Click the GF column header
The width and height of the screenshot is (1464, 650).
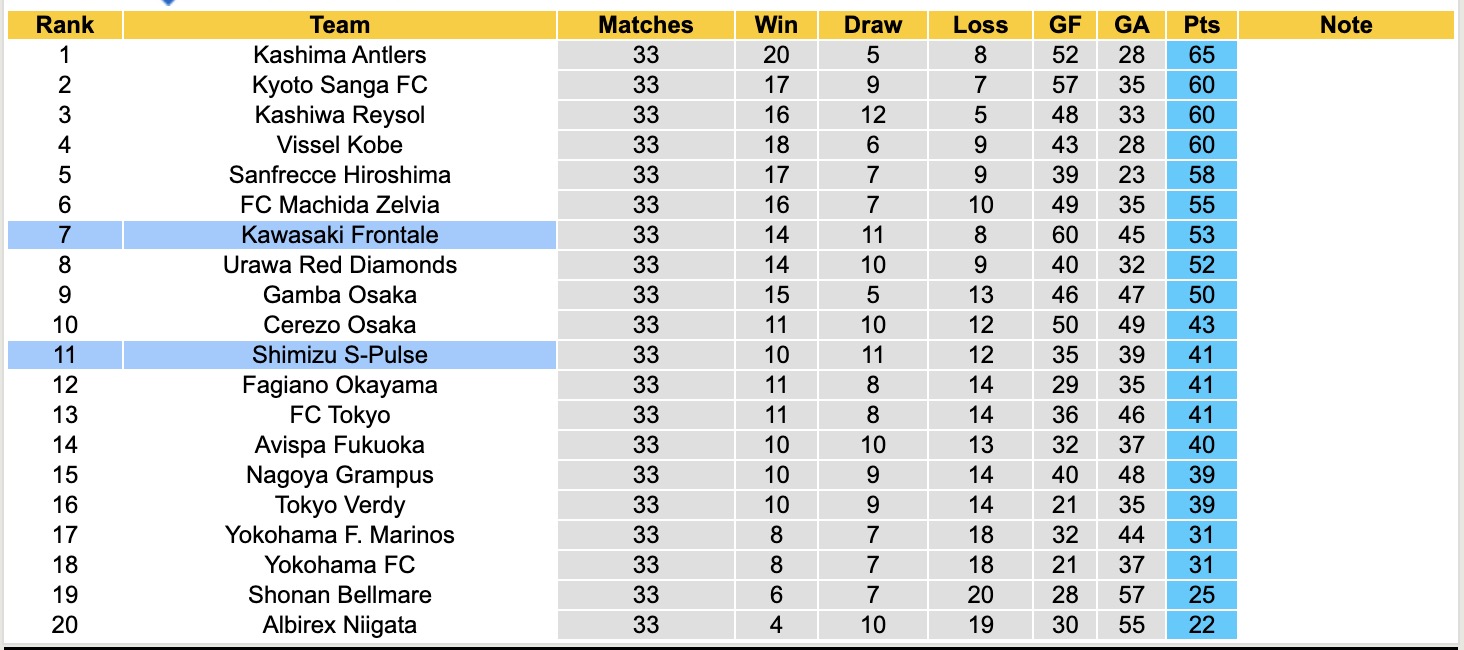point(1065,25)
